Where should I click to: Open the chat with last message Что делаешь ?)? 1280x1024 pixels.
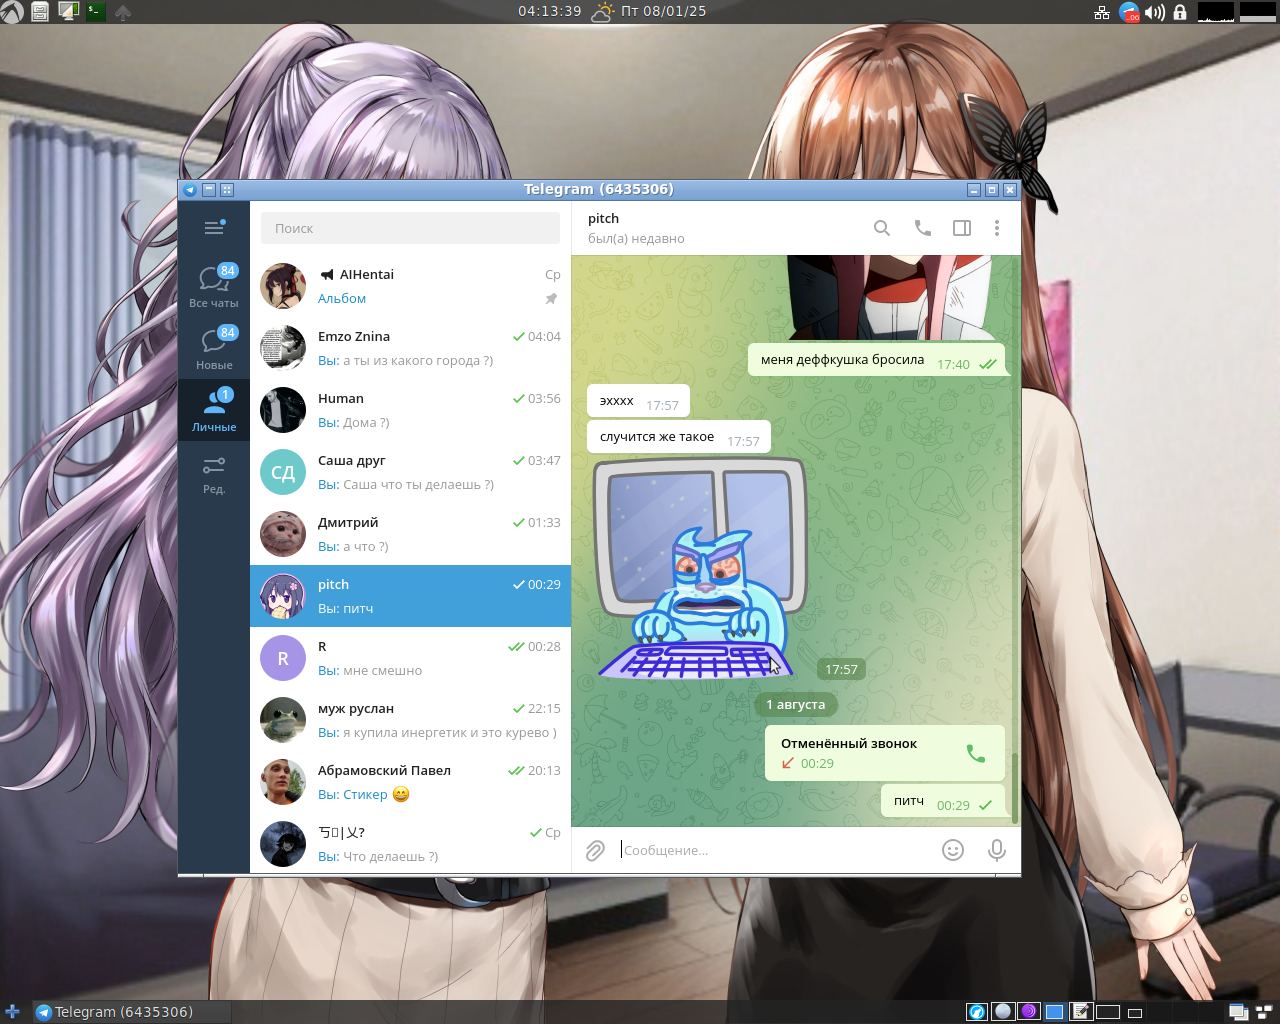click(410, 843)
